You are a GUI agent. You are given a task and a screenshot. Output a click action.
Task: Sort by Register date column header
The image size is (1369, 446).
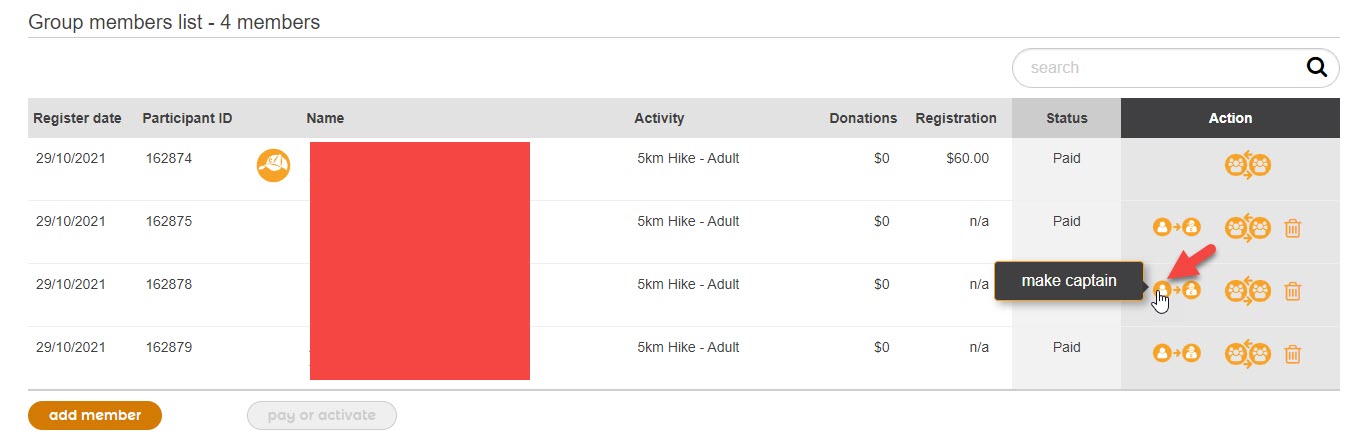coord(77,118)
